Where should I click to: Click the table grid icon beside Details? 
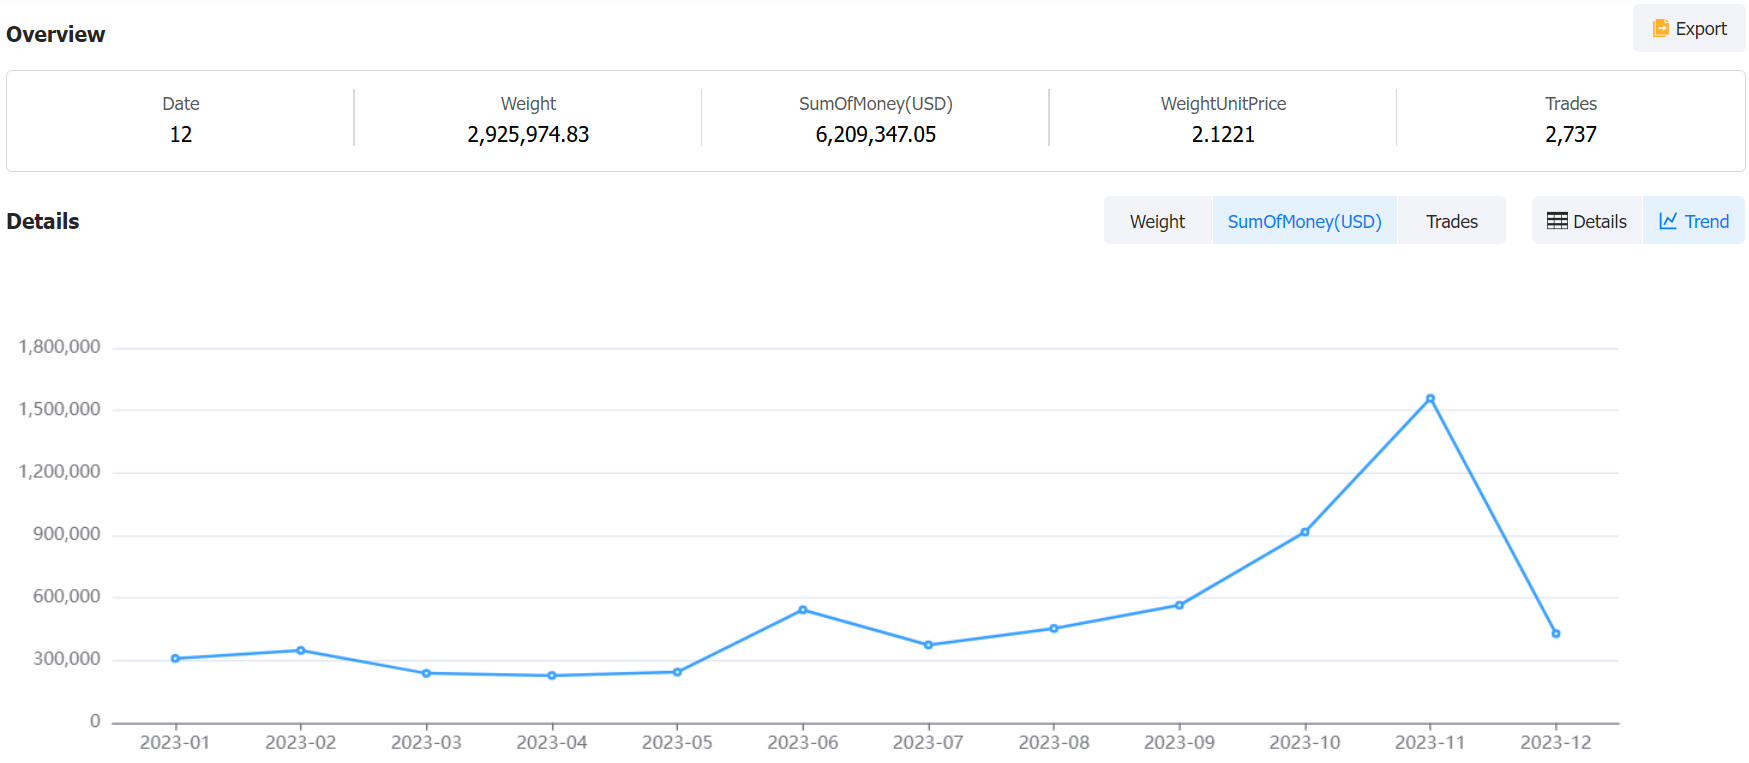pyautogui.click(x=1557, y=221)
